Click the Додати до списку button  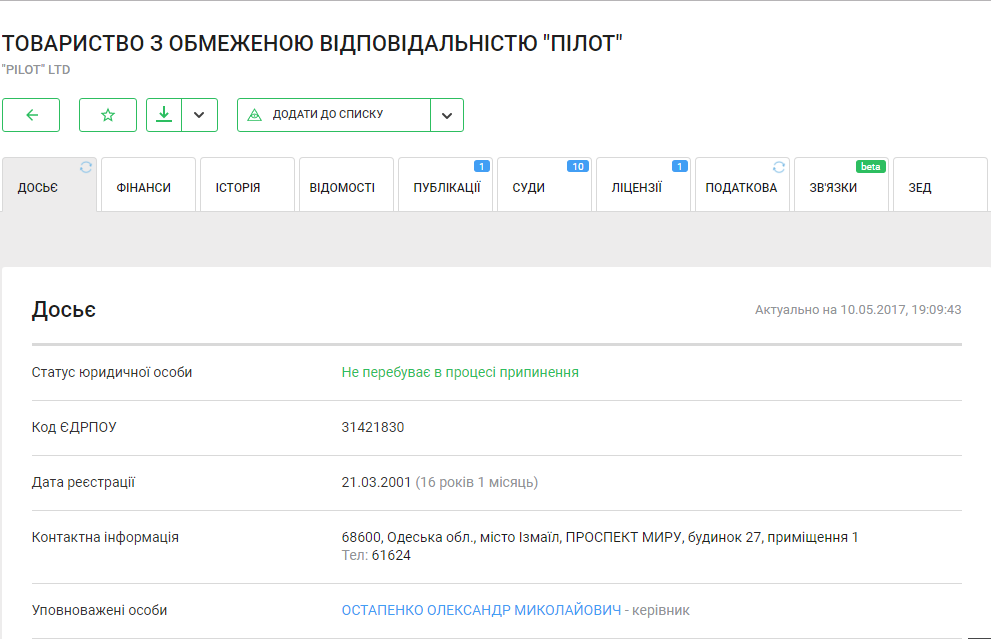point(328,115)
